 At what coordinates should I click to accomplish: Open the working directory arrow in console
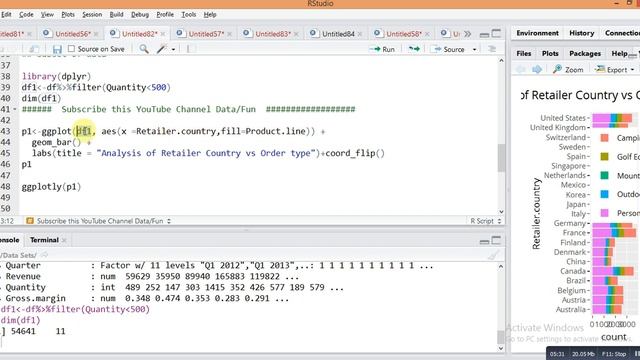point(44,255)
